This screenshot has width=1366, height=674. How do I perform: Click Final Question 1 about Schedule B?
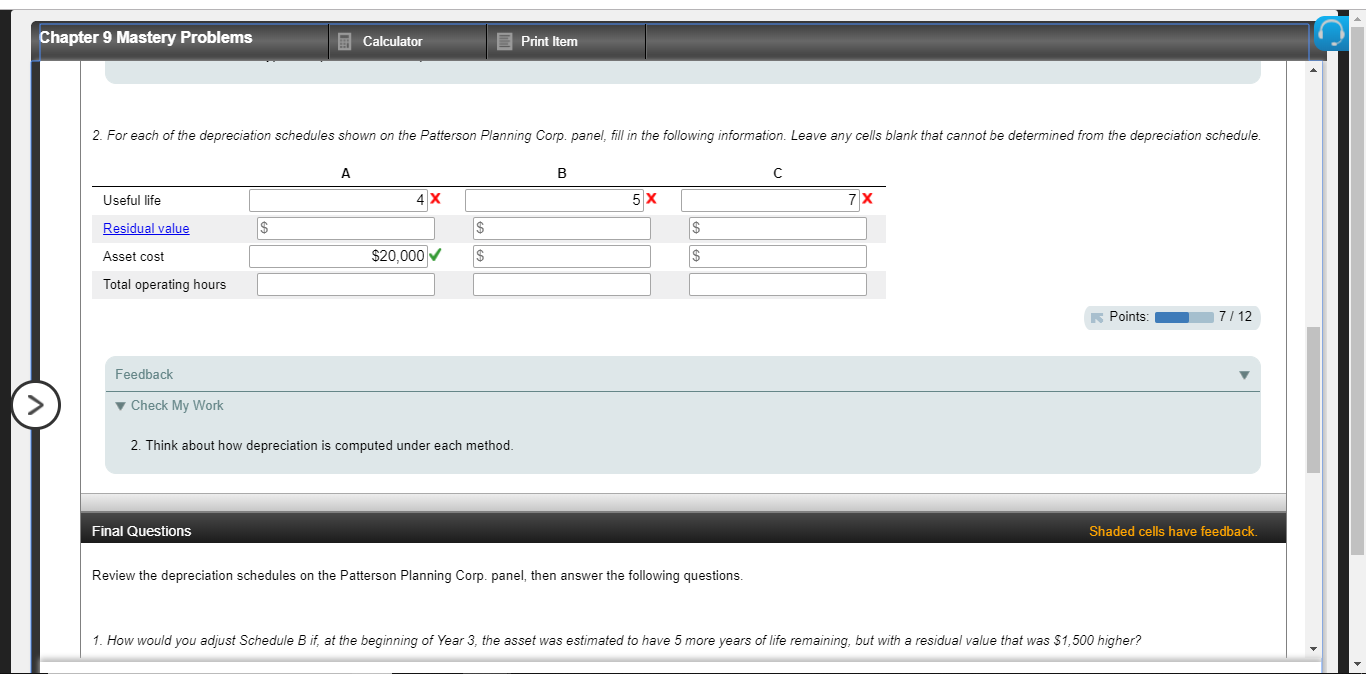[616, 640]
